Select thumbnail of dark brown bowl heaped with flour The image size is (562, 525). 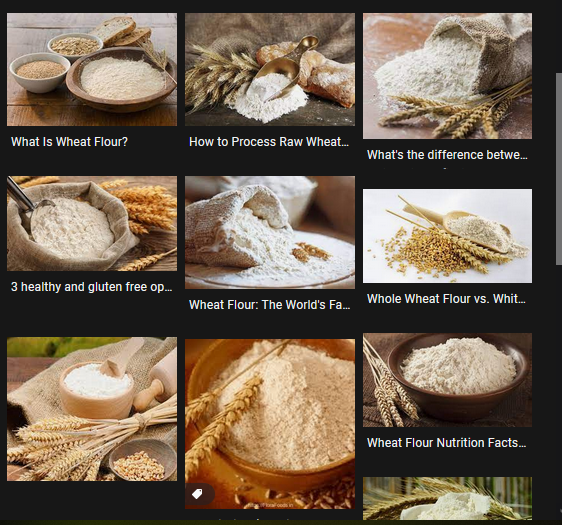(x=447, y=380)
